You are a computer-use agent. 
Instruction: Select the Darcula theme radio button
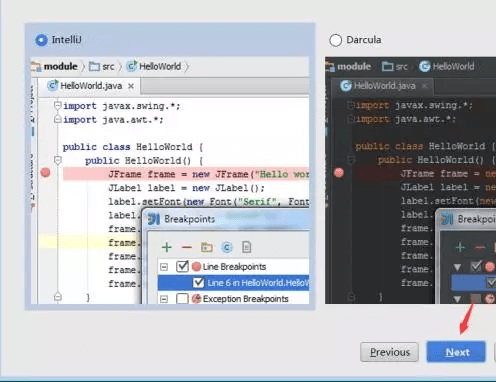coord(335,40)
